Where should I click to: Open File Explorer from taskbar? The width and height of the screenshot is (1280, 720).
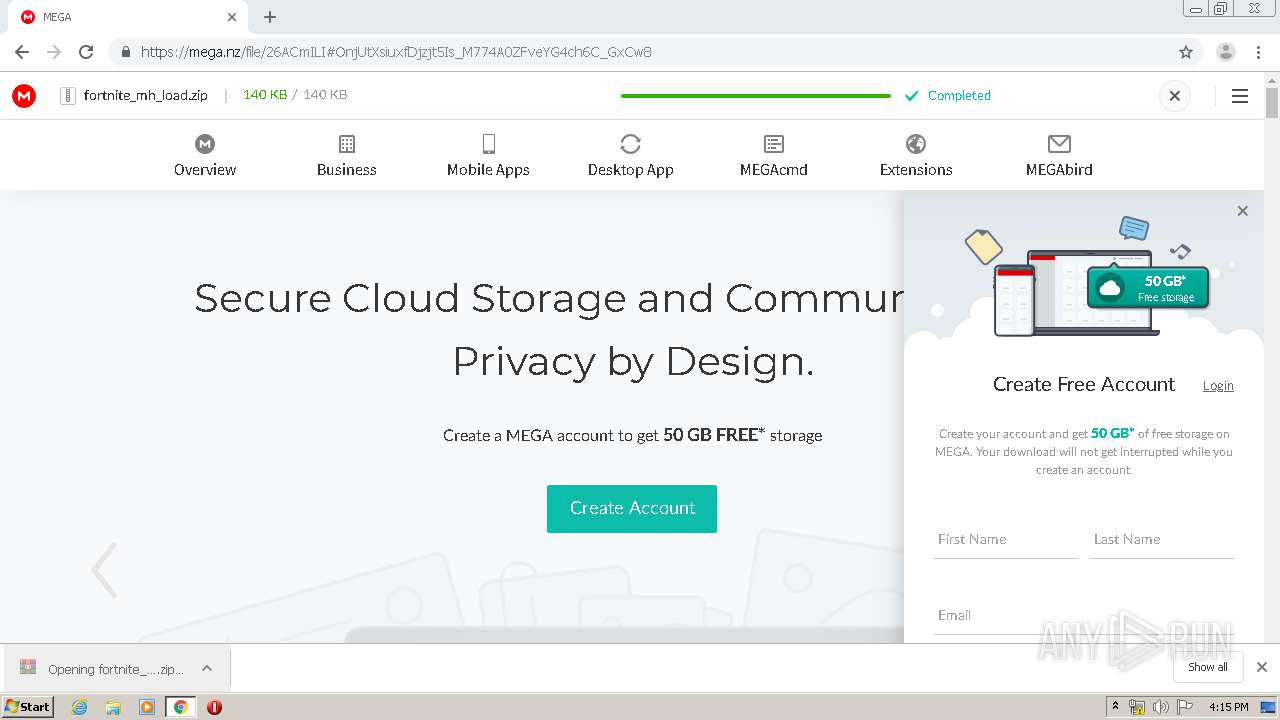[x=113, y=707]
